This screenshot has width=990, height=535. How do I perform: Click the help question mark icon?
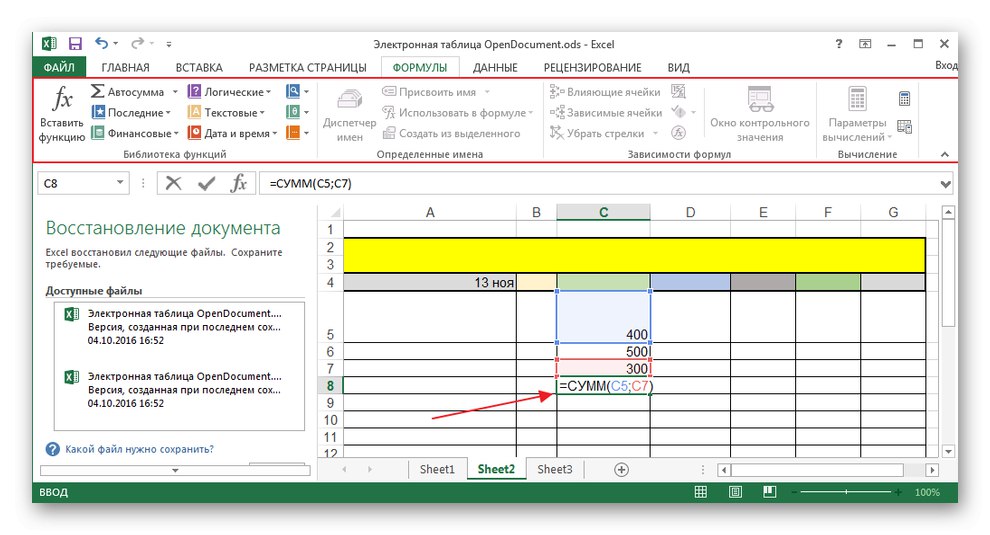(838, 44)
